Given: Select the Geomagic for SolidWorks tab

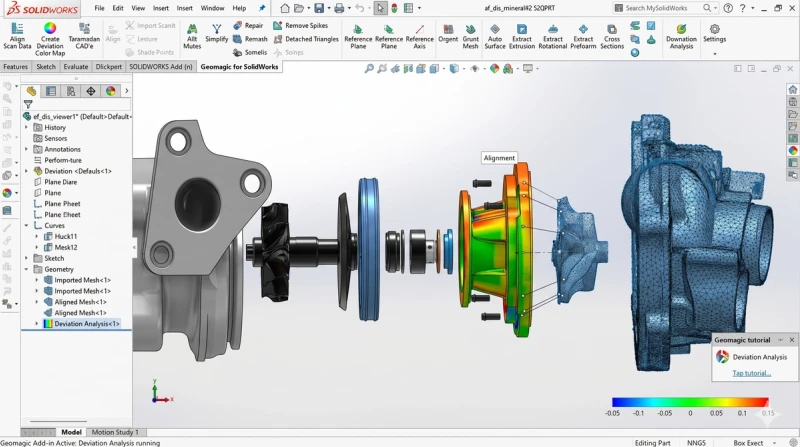Looking at the screenshot, I should click(x=239, y=66).
